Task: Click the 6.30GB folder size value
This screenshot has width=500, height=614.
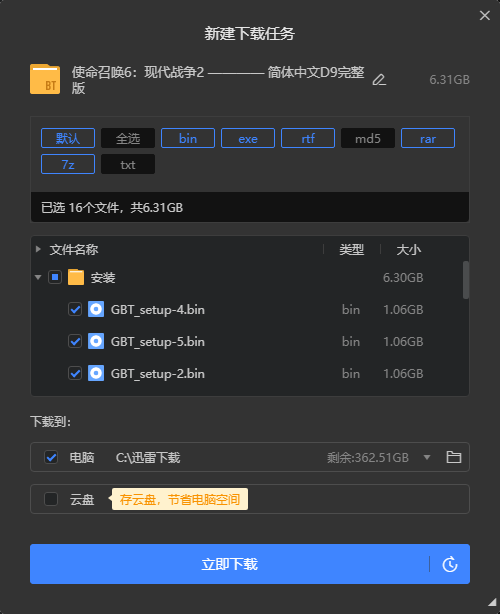Action: coord(403,278)
